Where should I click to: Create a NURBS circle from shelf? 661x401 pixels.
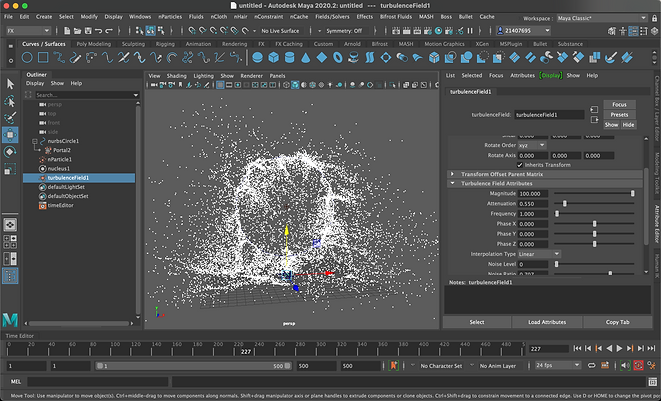pos(27,58)
